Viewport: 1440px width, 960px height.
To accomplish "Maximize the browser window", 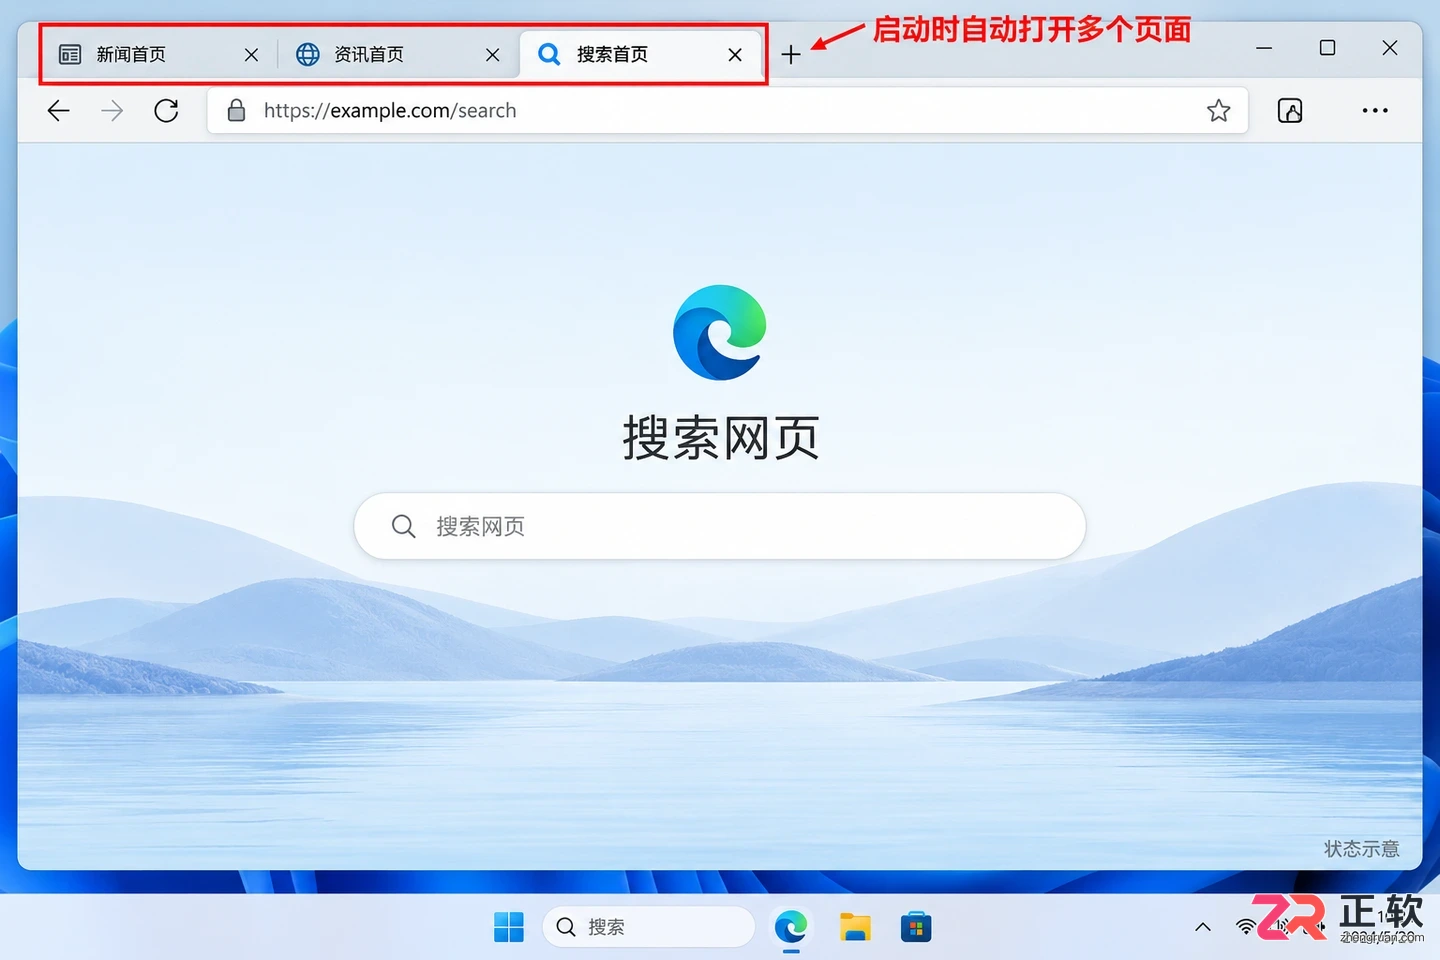I will point(1327,48).
